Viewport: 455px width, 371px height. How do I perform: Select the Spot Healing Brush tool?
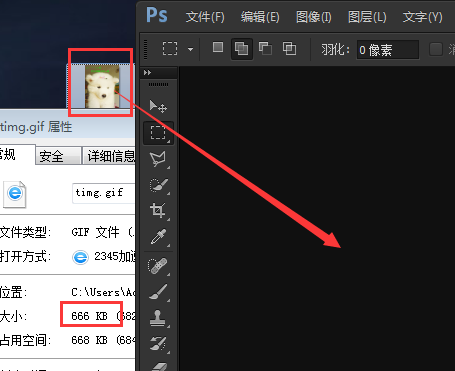click(158, 266)
